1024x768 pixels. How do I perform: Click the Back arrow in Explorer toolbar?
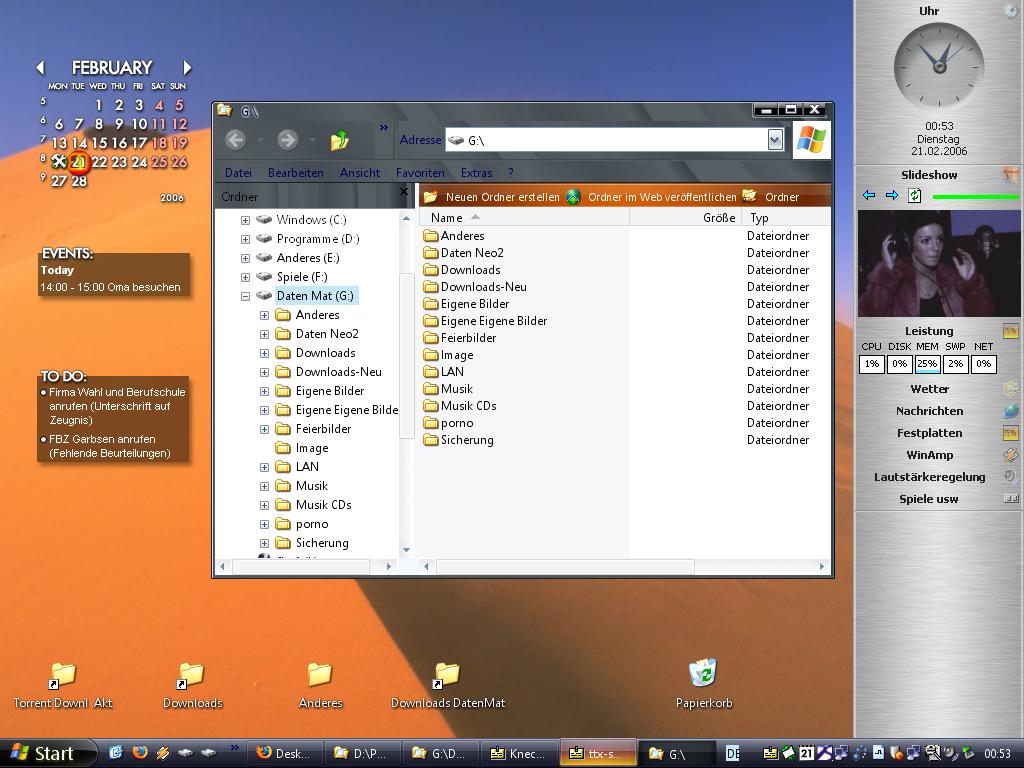coord(236,140)
